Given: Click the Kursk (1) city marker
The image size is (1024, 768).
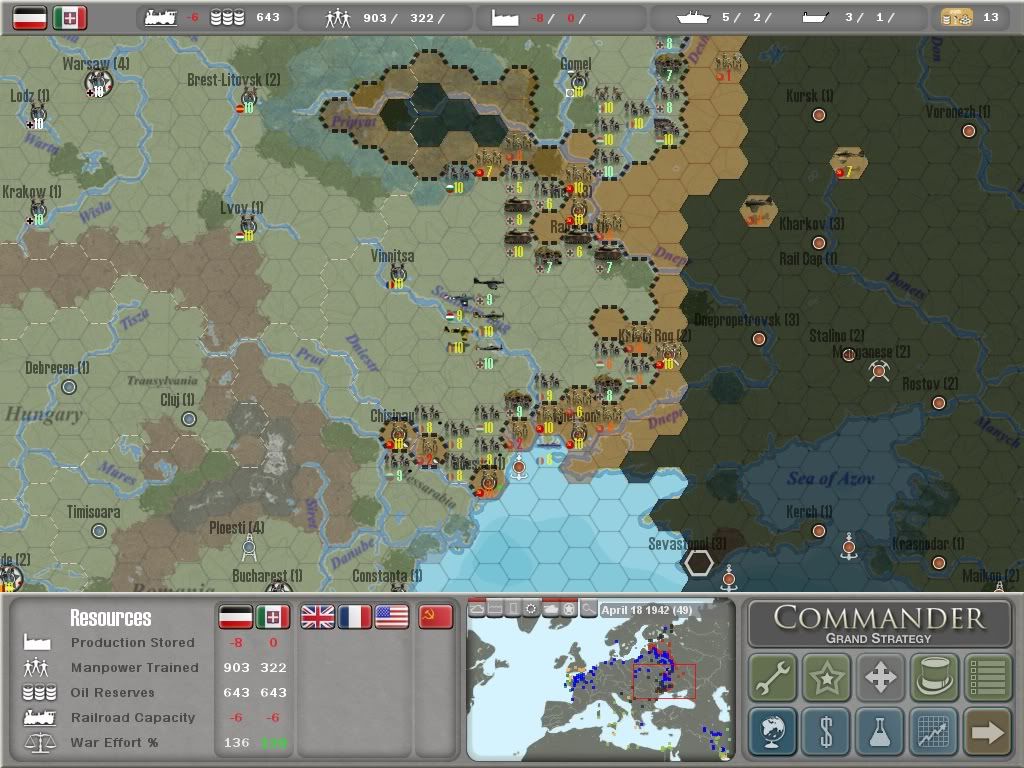Looking at the screenshot, I should click(x=818, y=115).
